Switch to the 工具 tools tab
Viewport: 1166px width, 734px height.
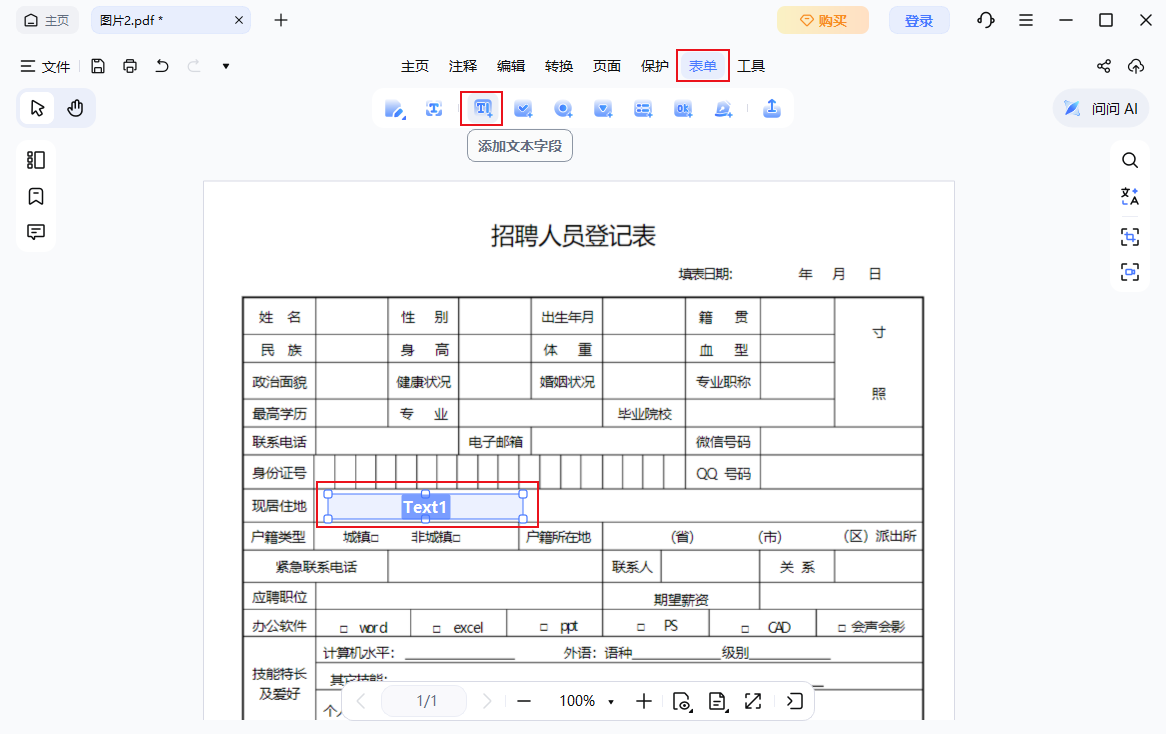(751, 66)
